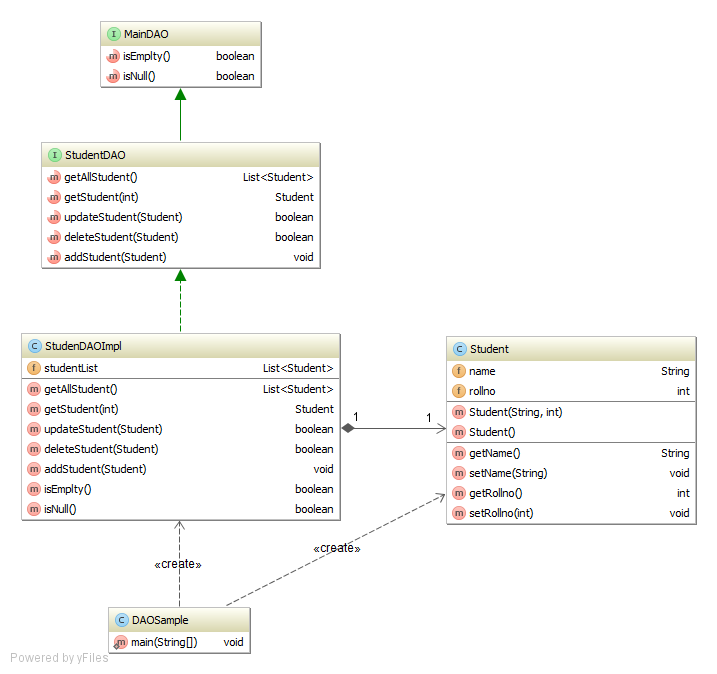Click constructor icon of Student()
The width and height of the screenshot is (717, 674).
coord(459,432)
